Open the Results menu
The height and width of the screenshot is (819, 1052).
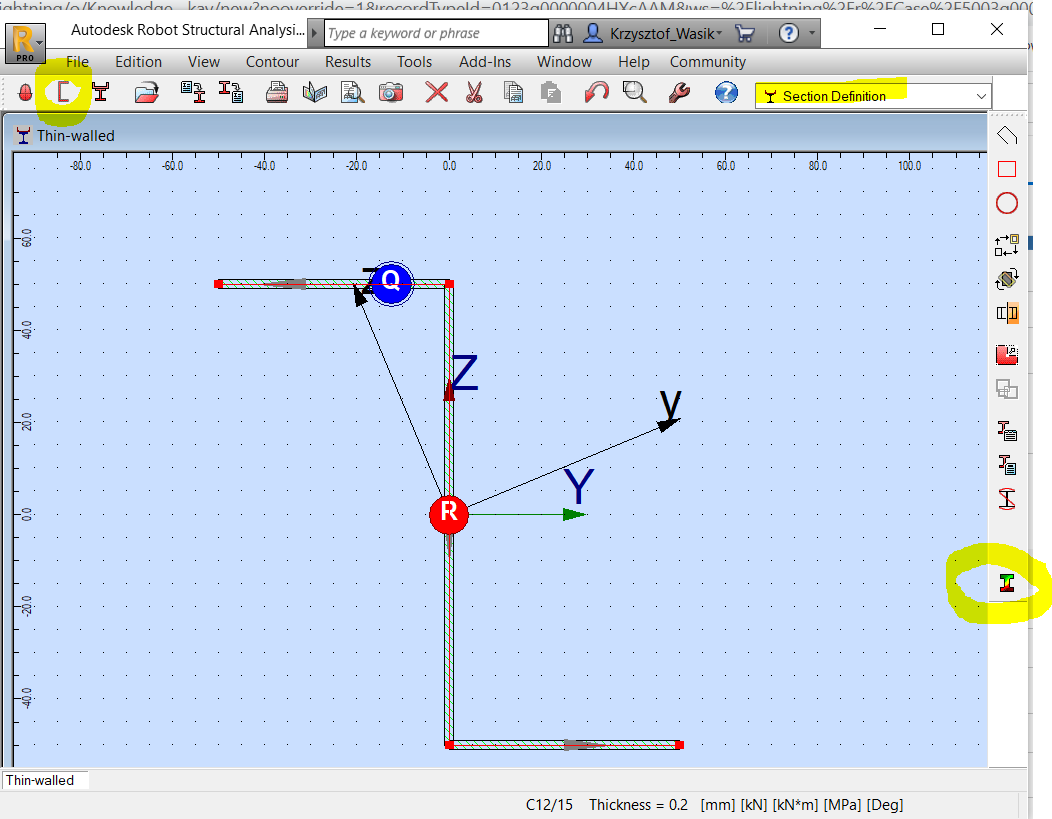coord(347,61)
